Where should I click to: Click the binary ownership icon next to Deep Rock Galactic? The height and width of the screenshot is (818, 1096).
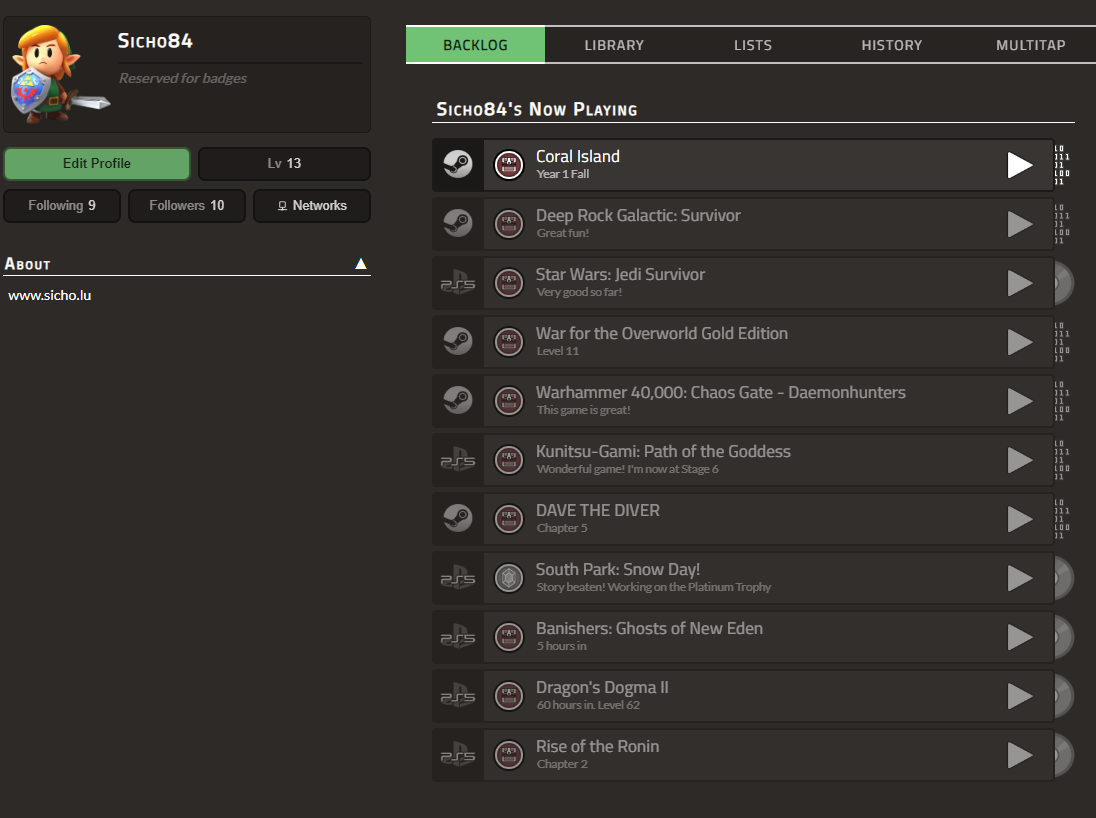[x=1062, y=224]
